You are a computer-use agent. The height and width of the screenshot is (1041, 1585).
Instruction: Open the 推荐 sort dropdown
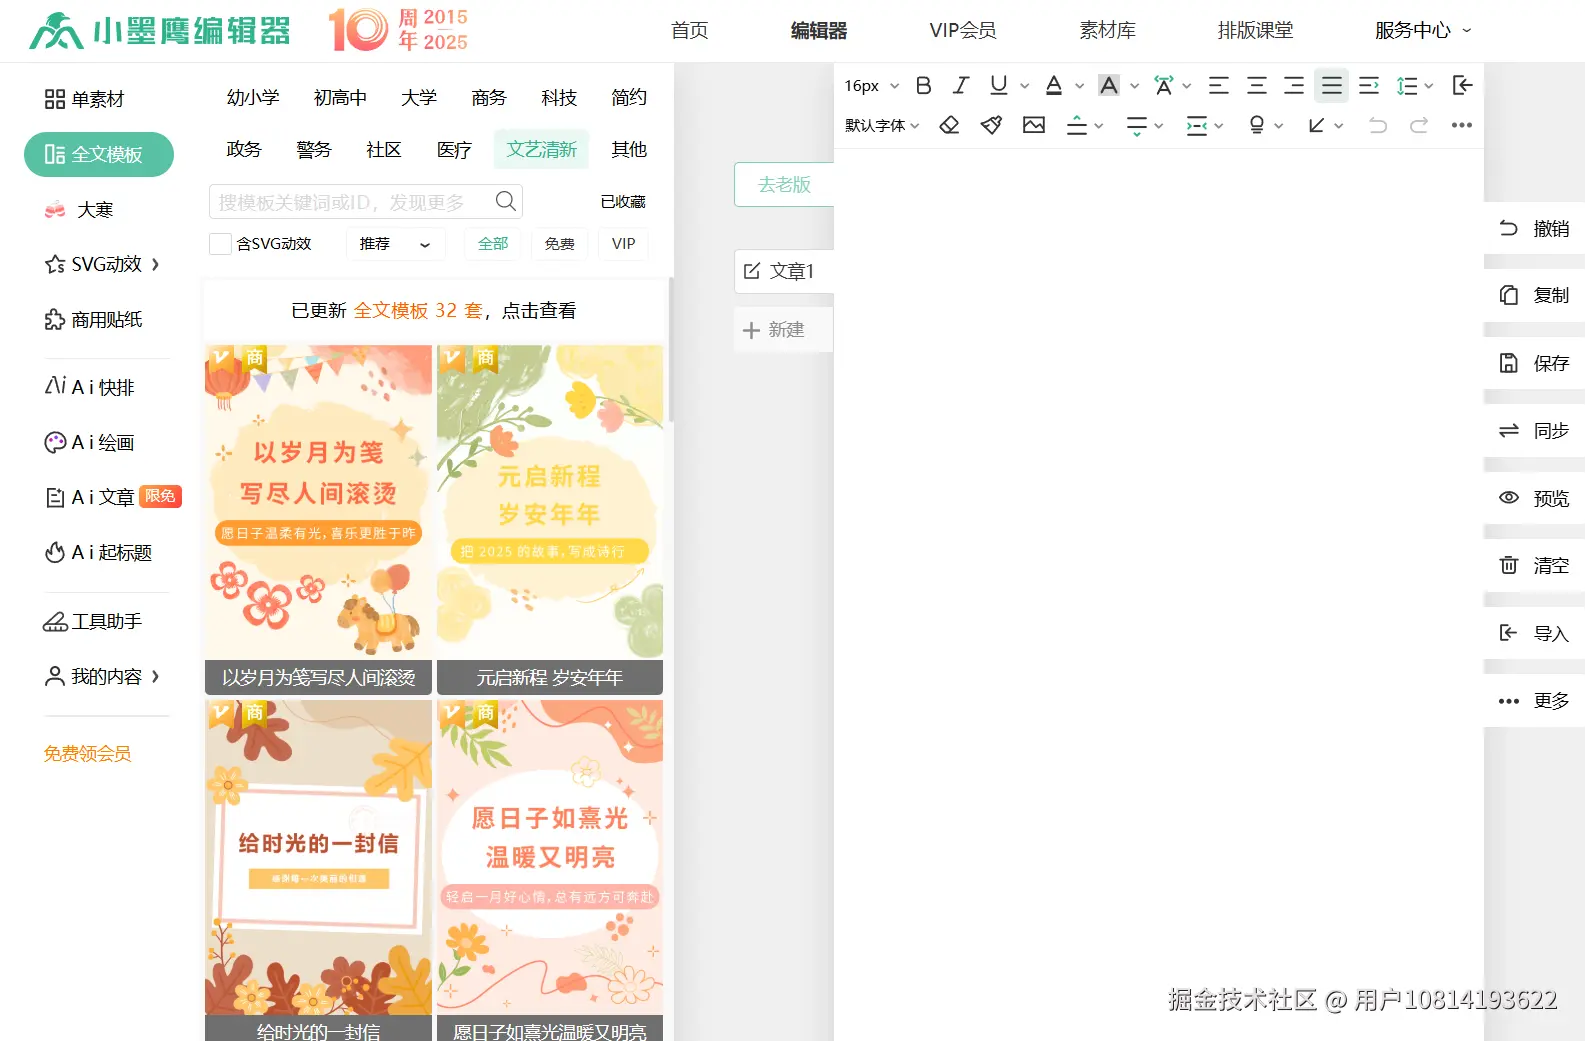(395, 244)
